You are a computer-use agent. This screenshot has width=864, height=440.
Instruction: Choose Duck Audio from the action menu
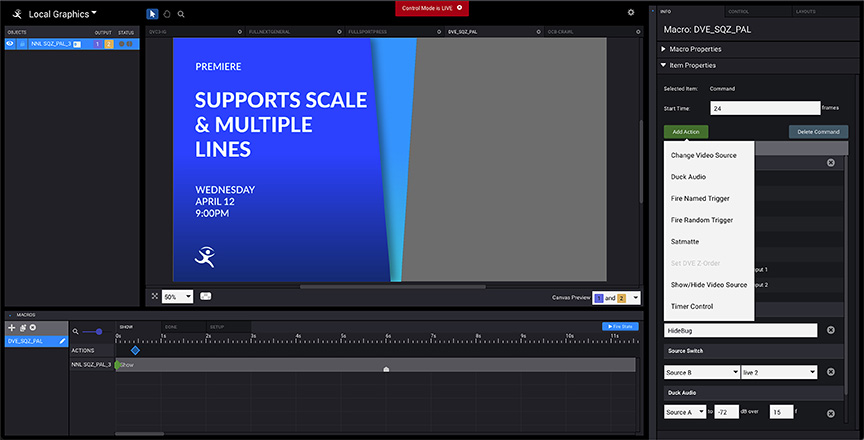click(688, 177)
